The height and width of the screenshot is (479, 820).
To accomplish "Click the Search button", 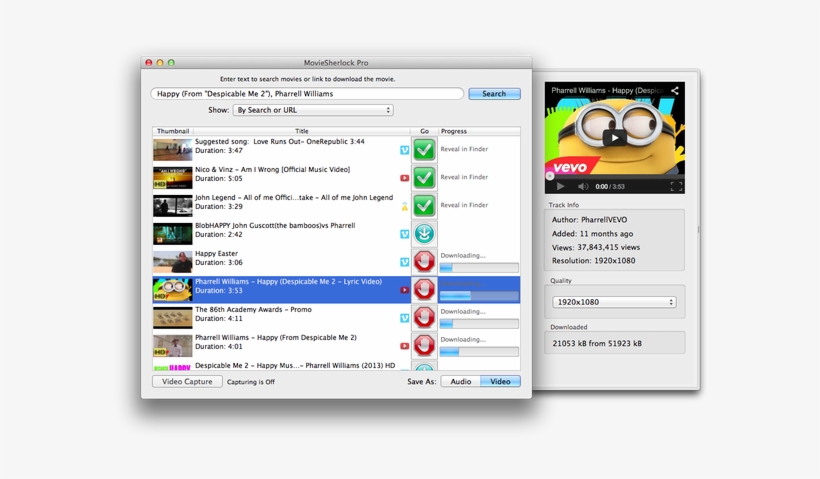I will coord(494,94).
